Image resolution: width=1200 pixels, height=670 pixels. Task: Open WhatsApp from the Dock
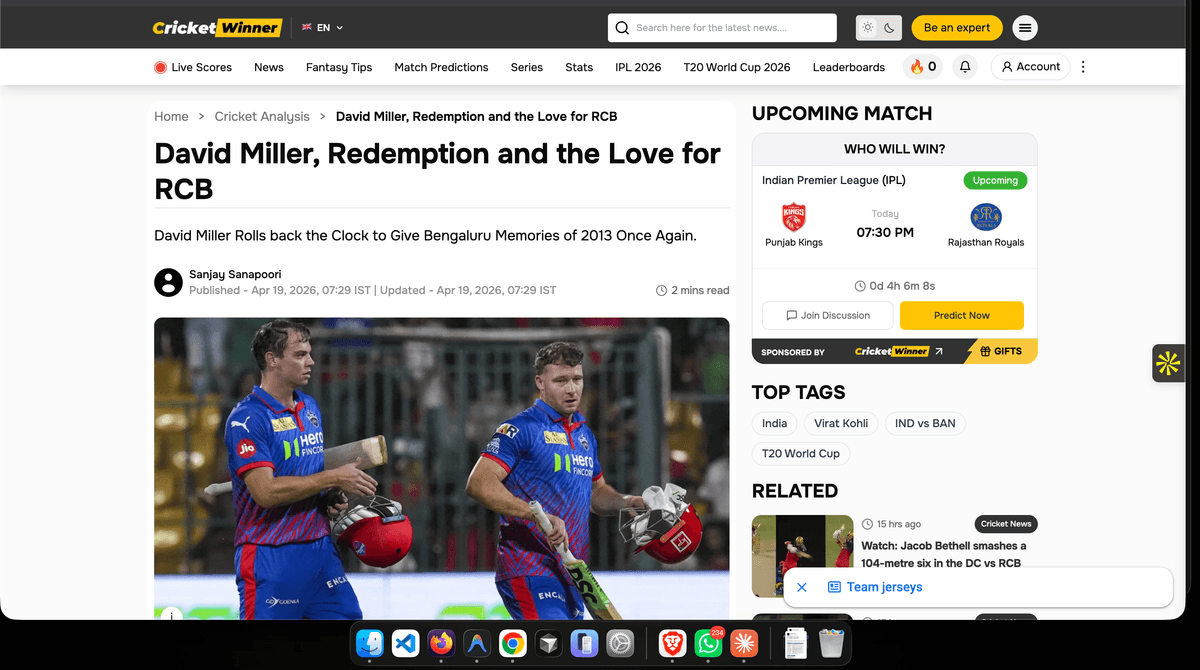pyautogui.click(x=709, y=643)
